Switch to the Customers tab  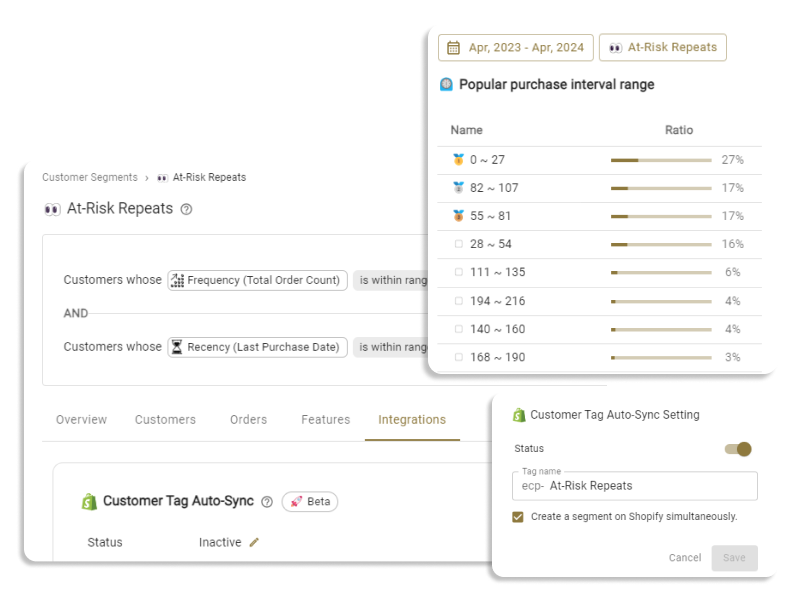[165, 419]
